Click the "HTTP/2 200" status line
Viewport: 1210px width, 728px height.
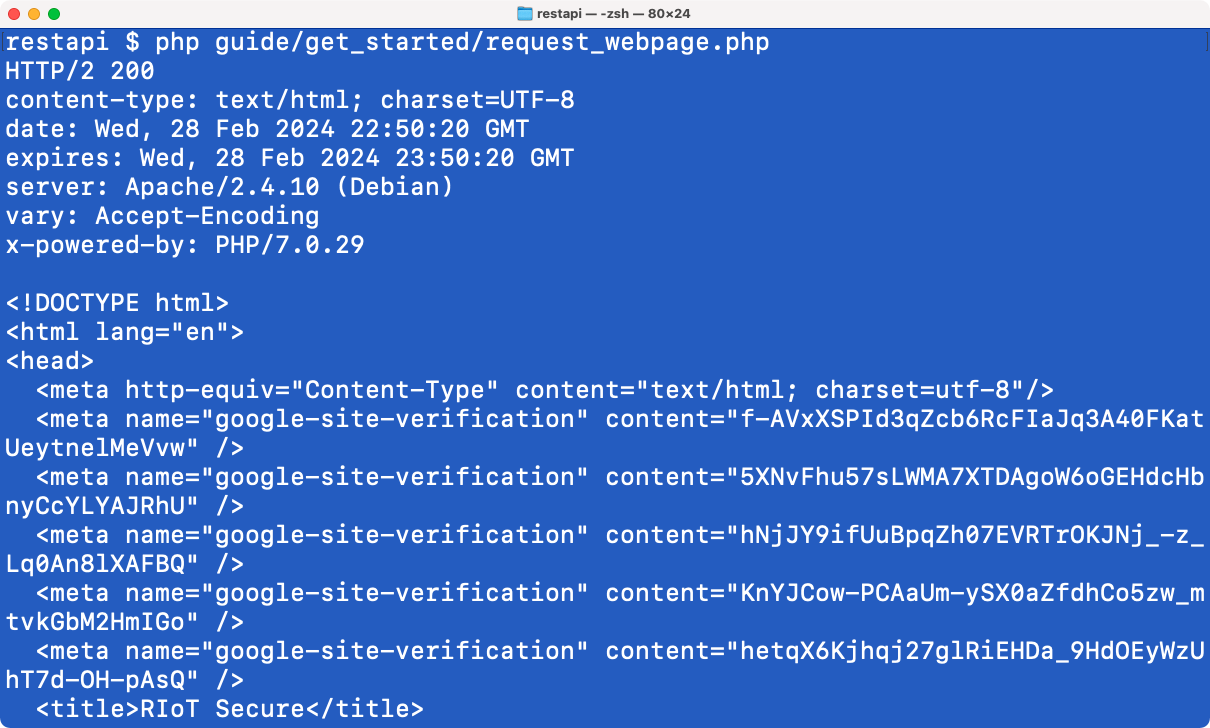coord(80,72)
